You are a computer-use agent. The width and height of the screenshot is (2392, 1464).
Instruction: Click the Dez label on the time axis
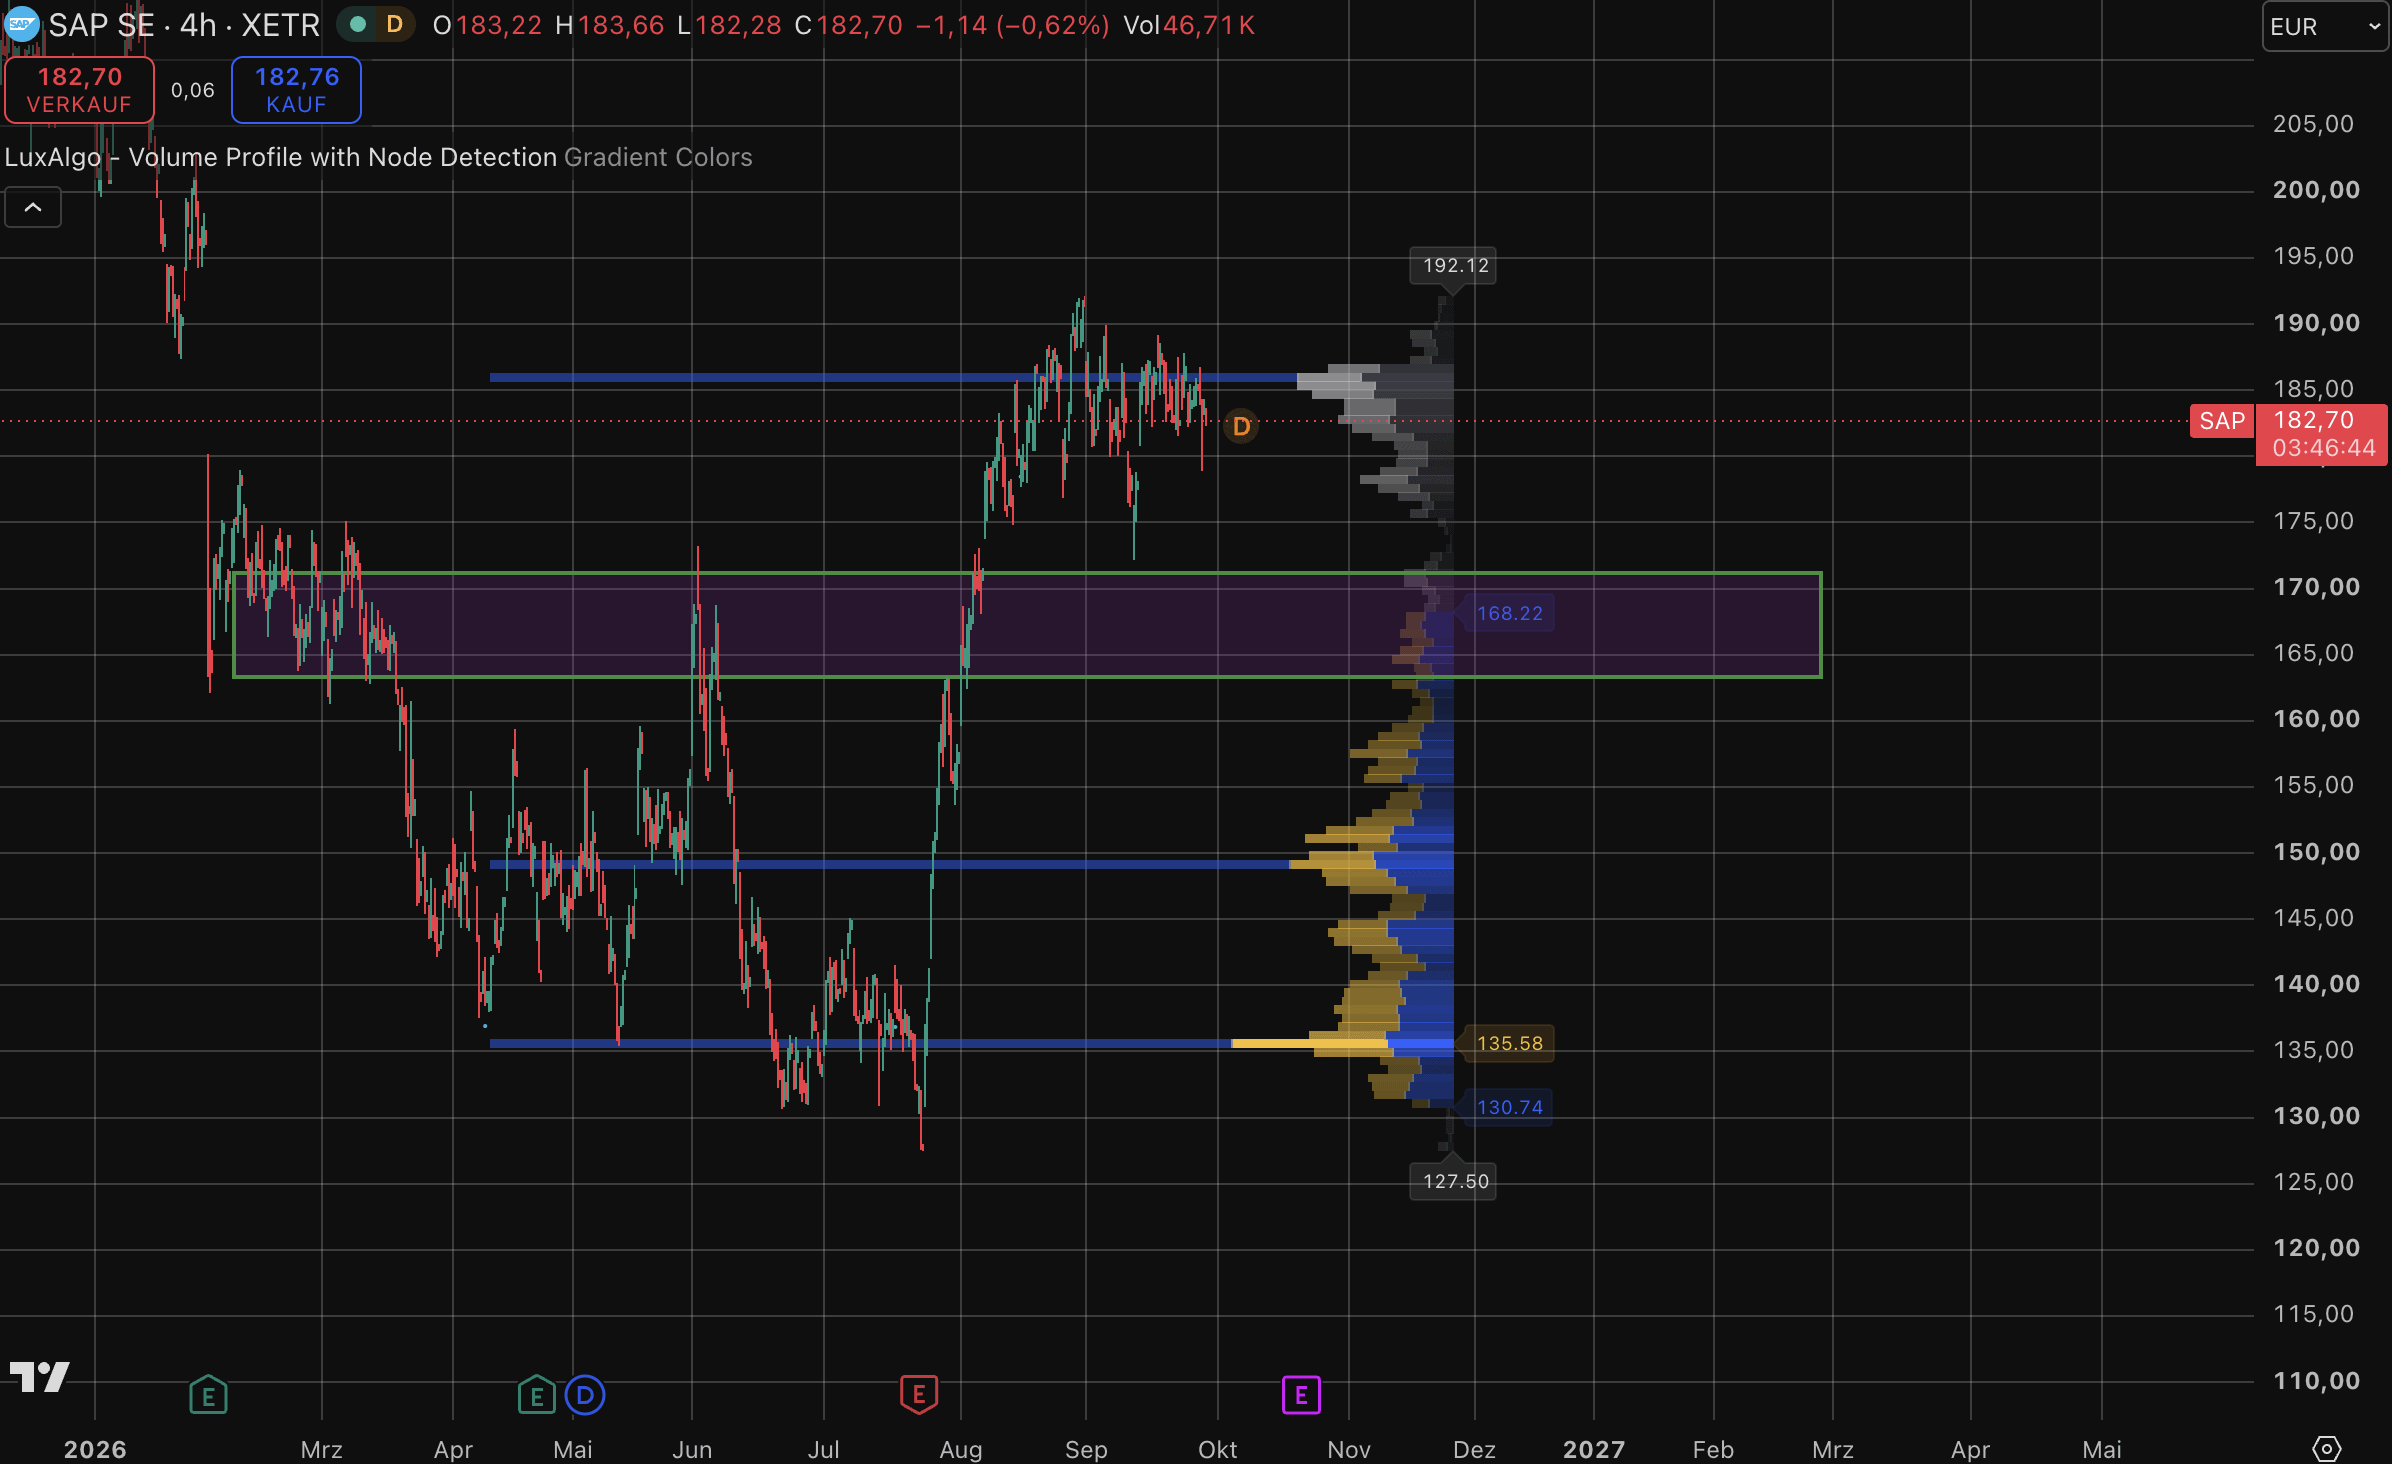click(x=1474, y=1449)
